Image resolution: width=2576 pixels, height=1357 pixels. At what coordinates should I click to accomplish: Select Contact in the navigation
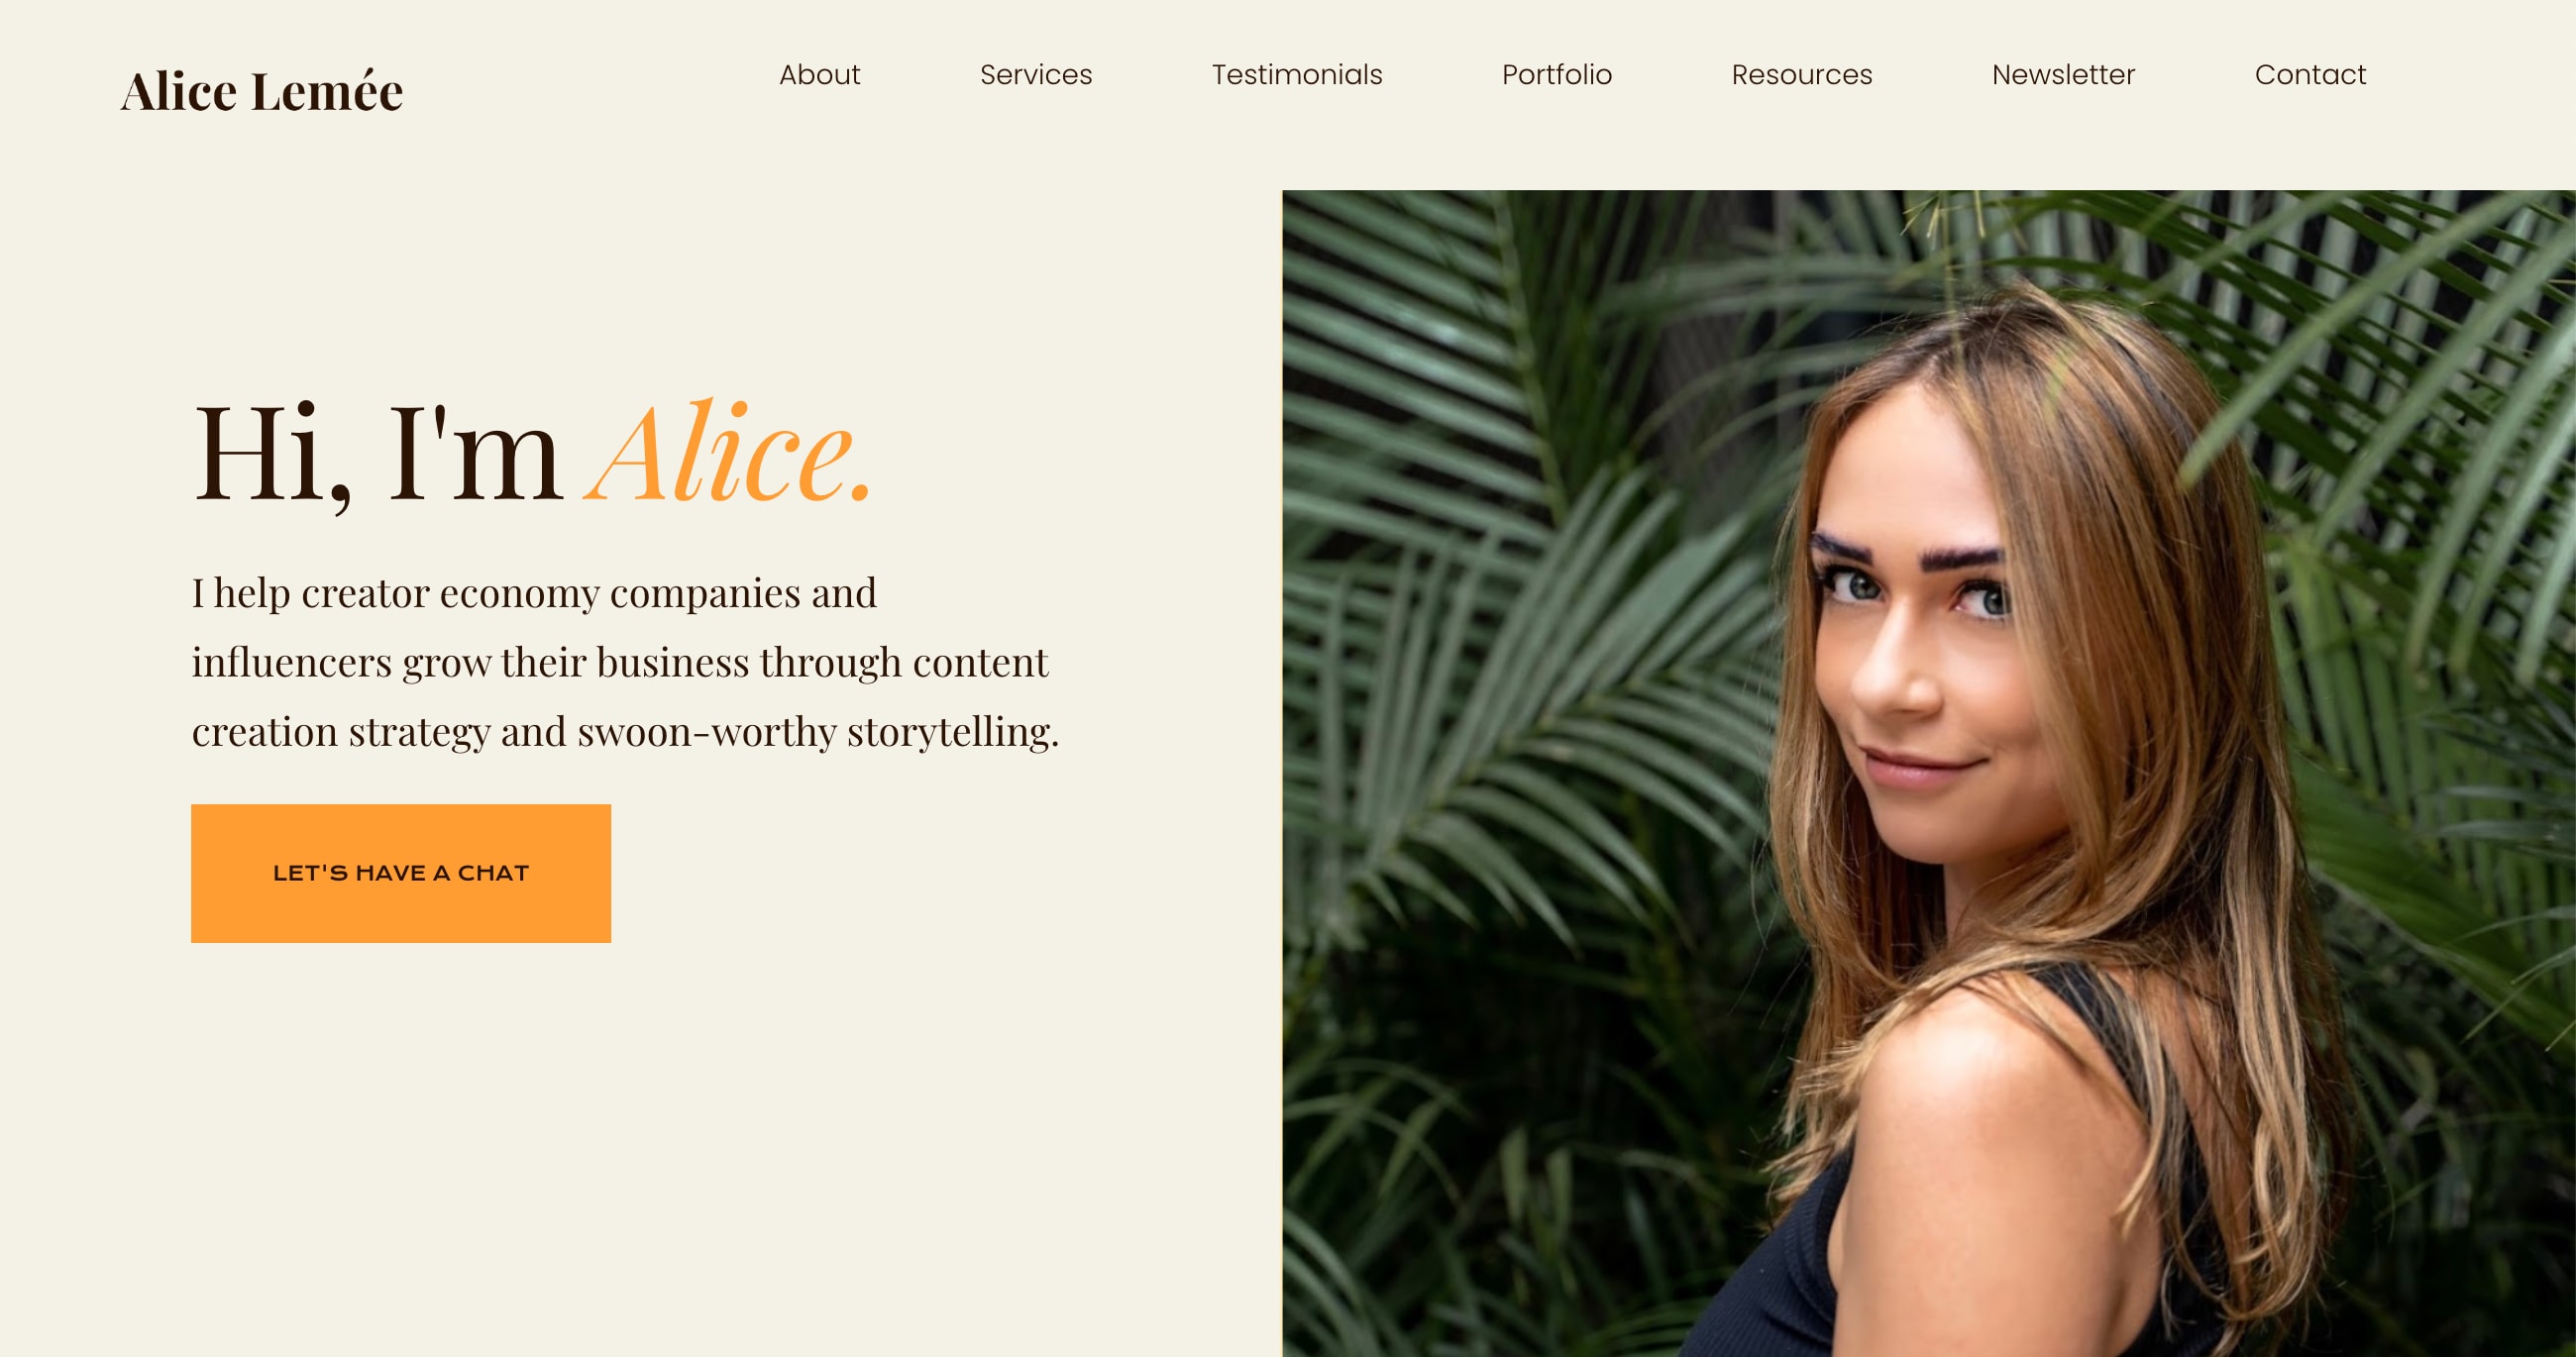tap(2310, 75)
